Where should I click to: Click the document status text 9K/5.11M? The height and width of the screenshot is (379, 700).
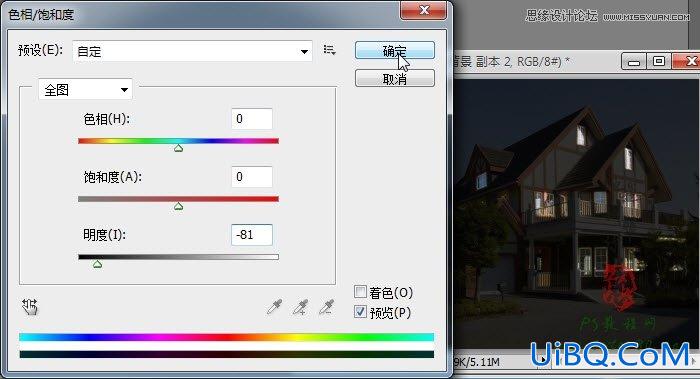[x=477, y=362]
